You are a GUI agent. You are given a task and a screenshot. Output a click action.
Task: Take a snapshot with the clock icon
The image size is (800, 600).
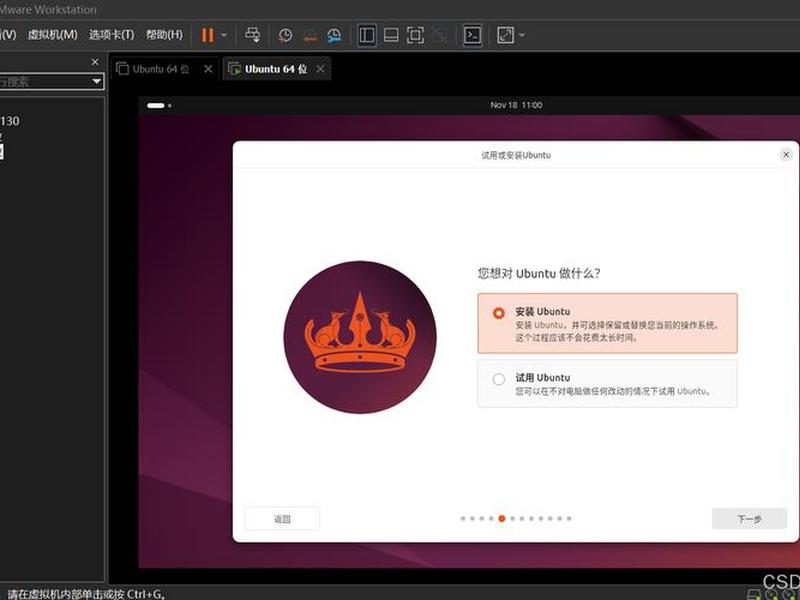click(285, 35)
